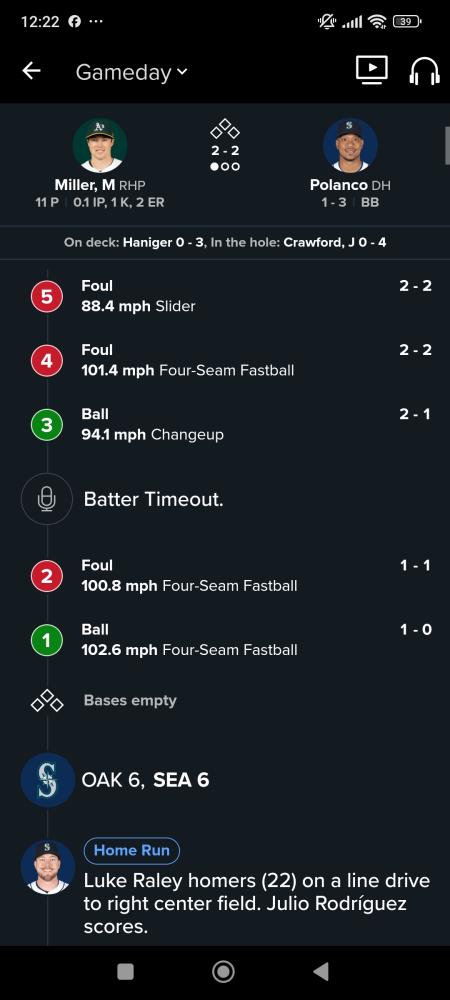450x1000 pixels.
Task: Grab the scrollbar thumb at right edge
Action: coord(447,145)
